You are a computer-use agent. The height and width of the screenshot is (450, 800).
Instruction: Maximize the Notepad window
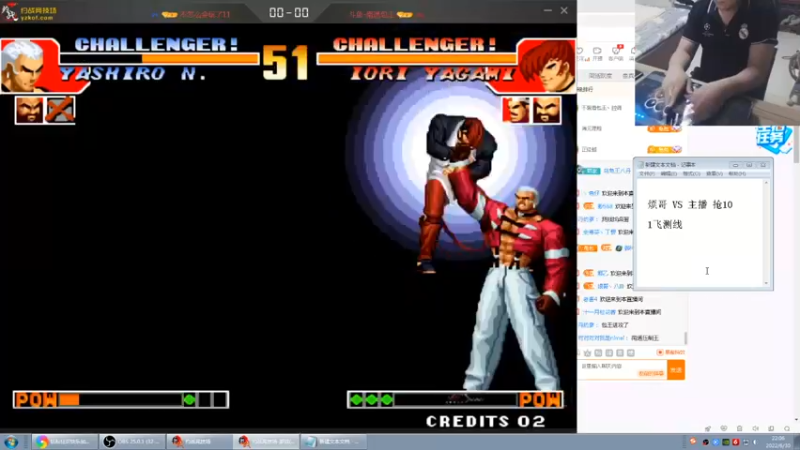click(x=749, y=165)
